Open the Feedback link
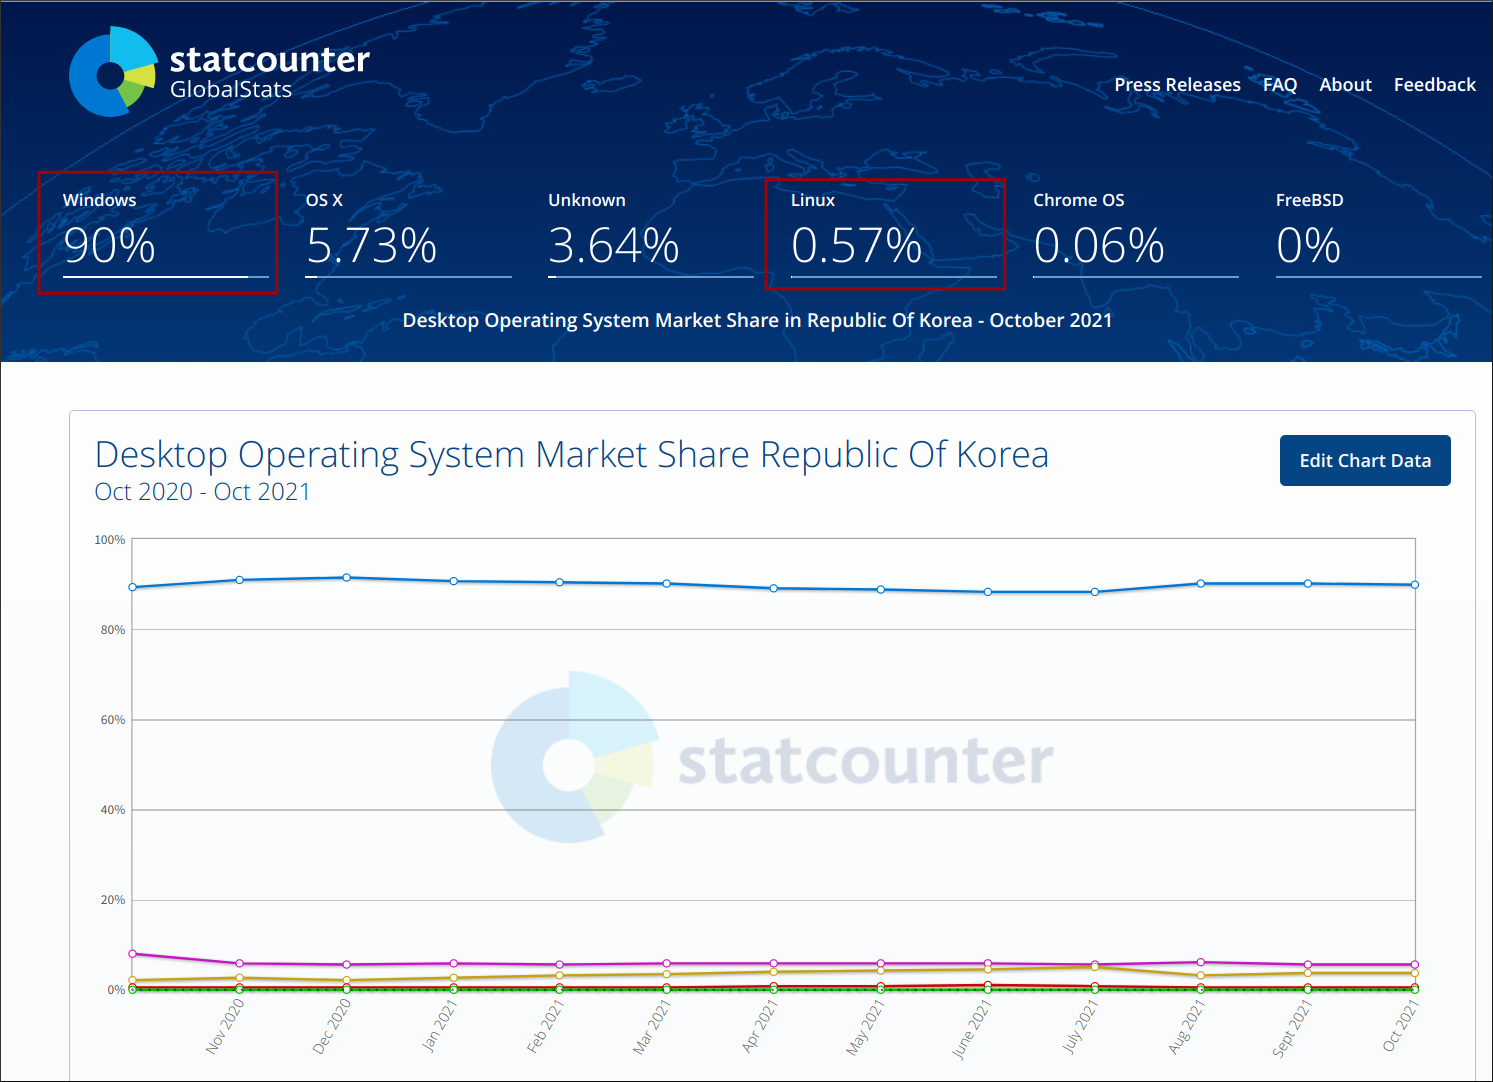 pyautogui.click(x=1434, y=85)
